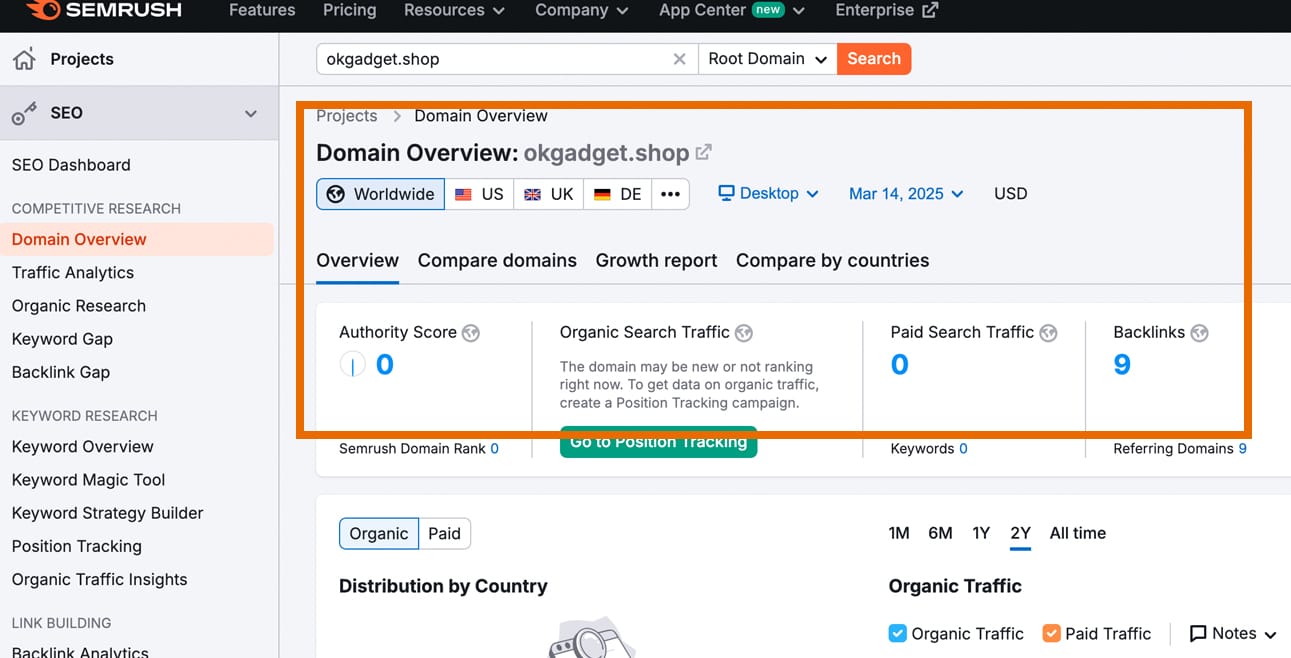Click the Semrush Domain Rank value 0
Screen dimensions: 1291x658
[494, 449]
